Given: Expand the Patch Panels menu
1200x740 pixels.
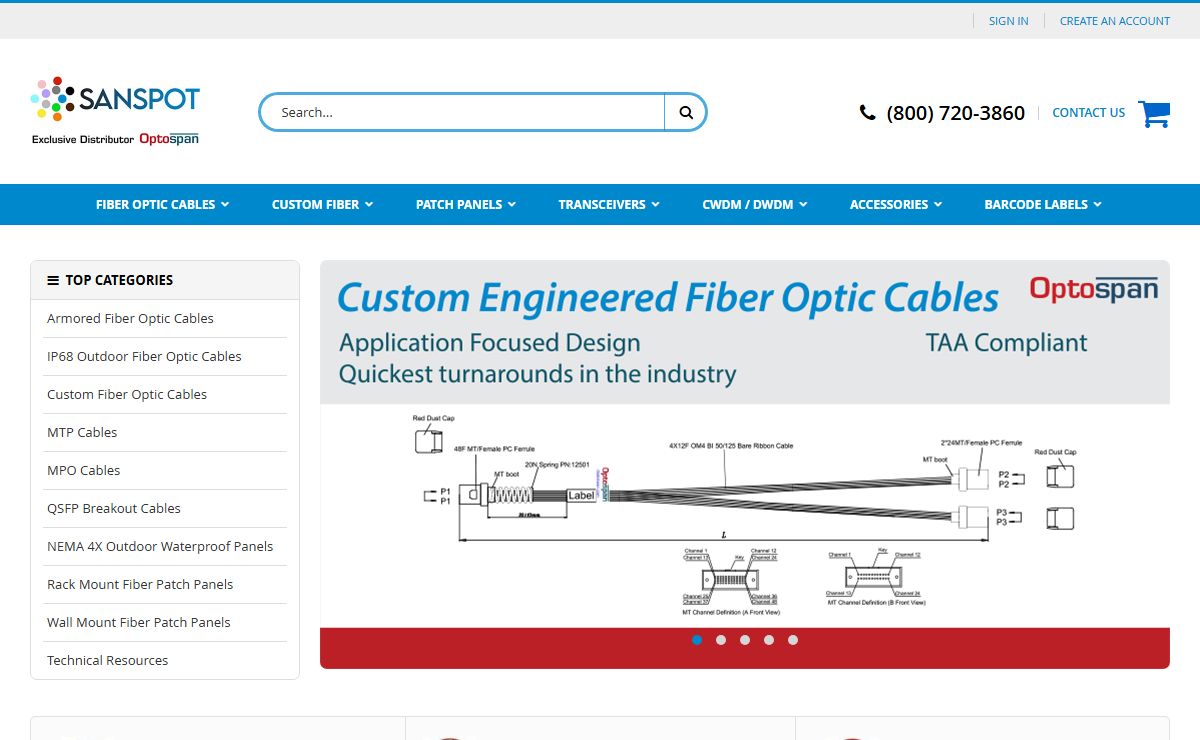Looking at the screenshot, I should [x=466, y=204].
